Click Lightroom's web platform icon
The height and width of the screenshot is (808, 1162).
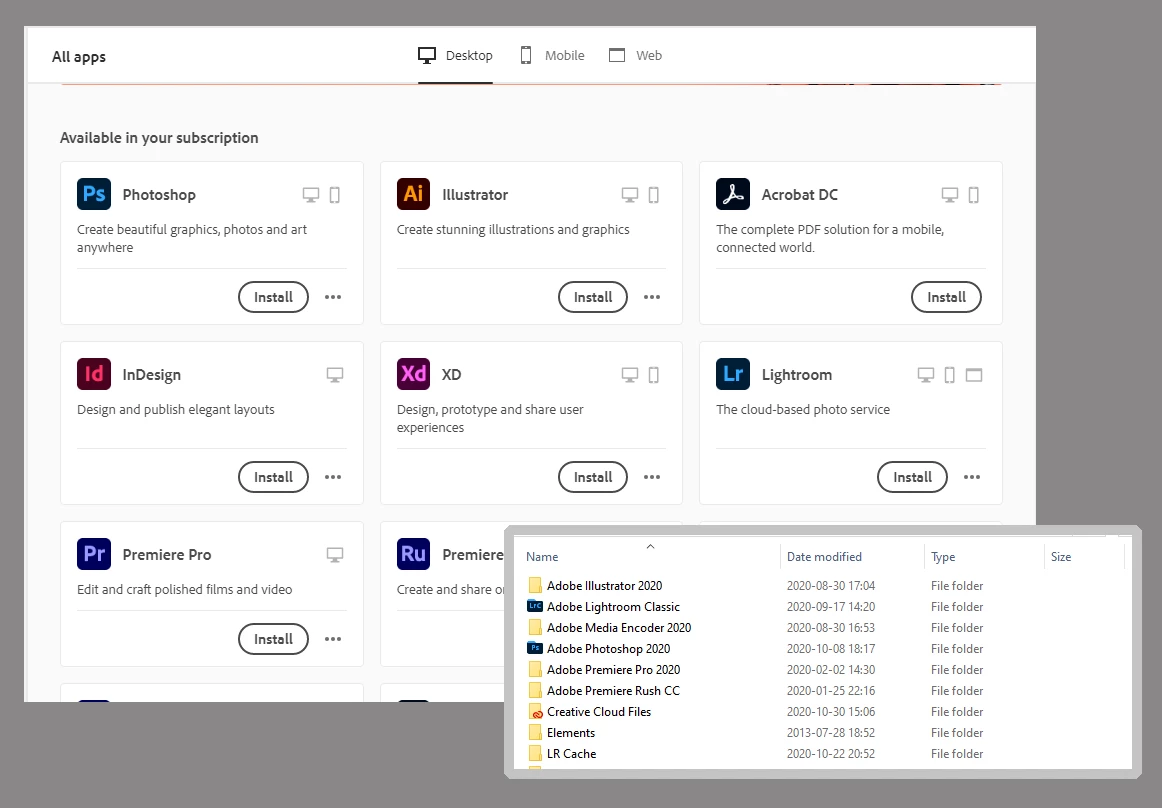pyautogui.click(x=974, y=375)
